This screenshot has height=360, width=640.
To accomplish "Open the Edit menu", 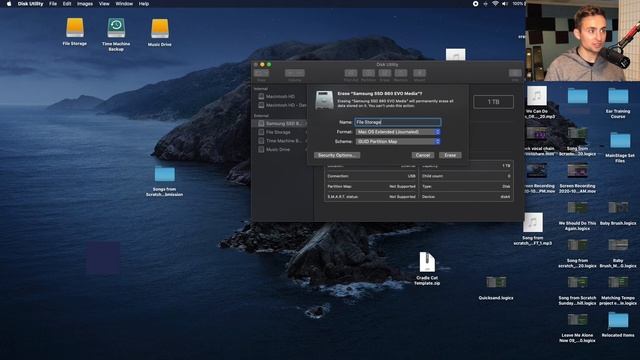I will point(67,4).
